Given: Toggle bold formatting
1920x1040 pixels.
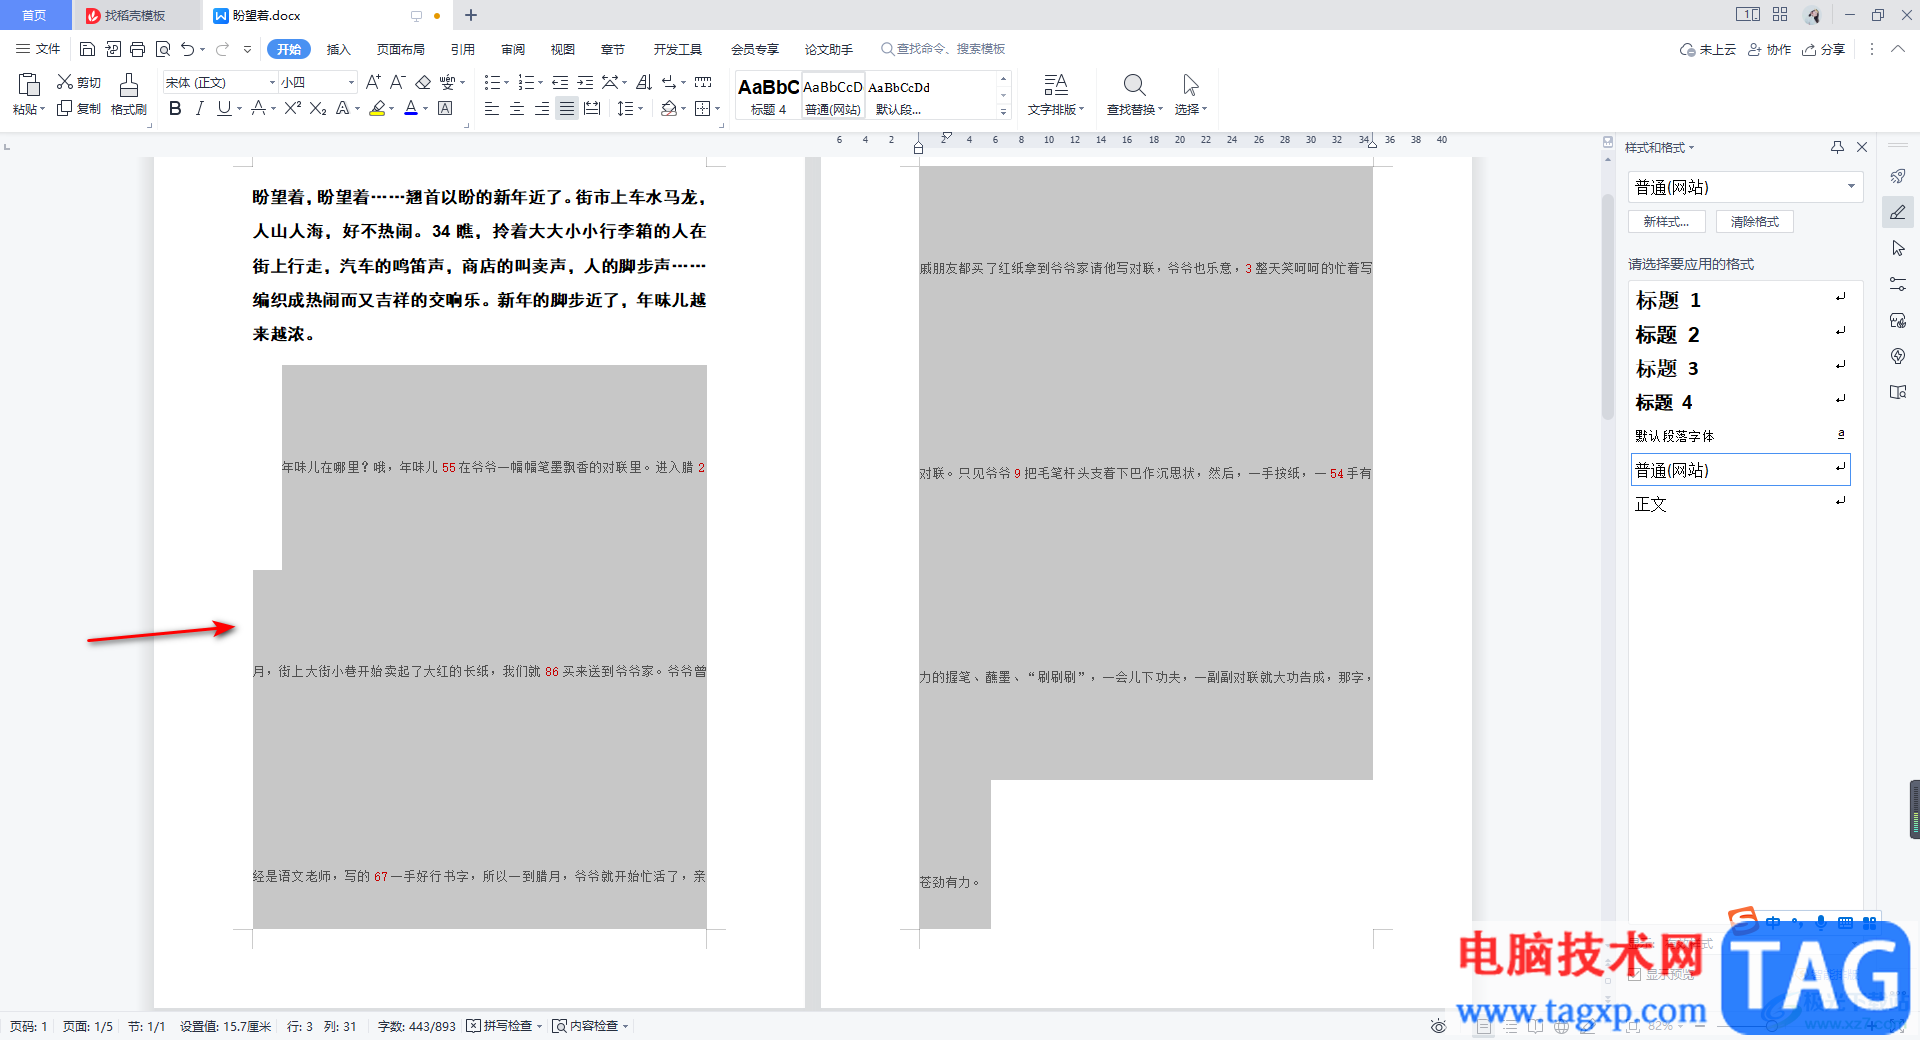Looking at the screenshot, I should click(x=175, y=108).
